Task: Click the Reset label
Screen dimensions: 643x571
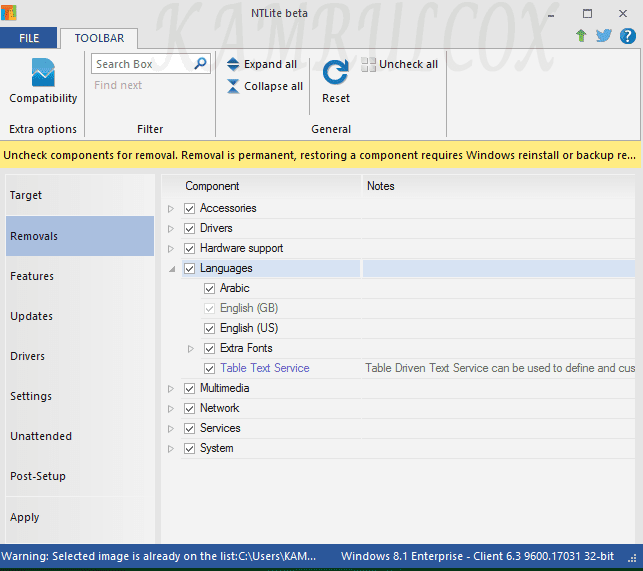Action: click(x=336, y=98)
